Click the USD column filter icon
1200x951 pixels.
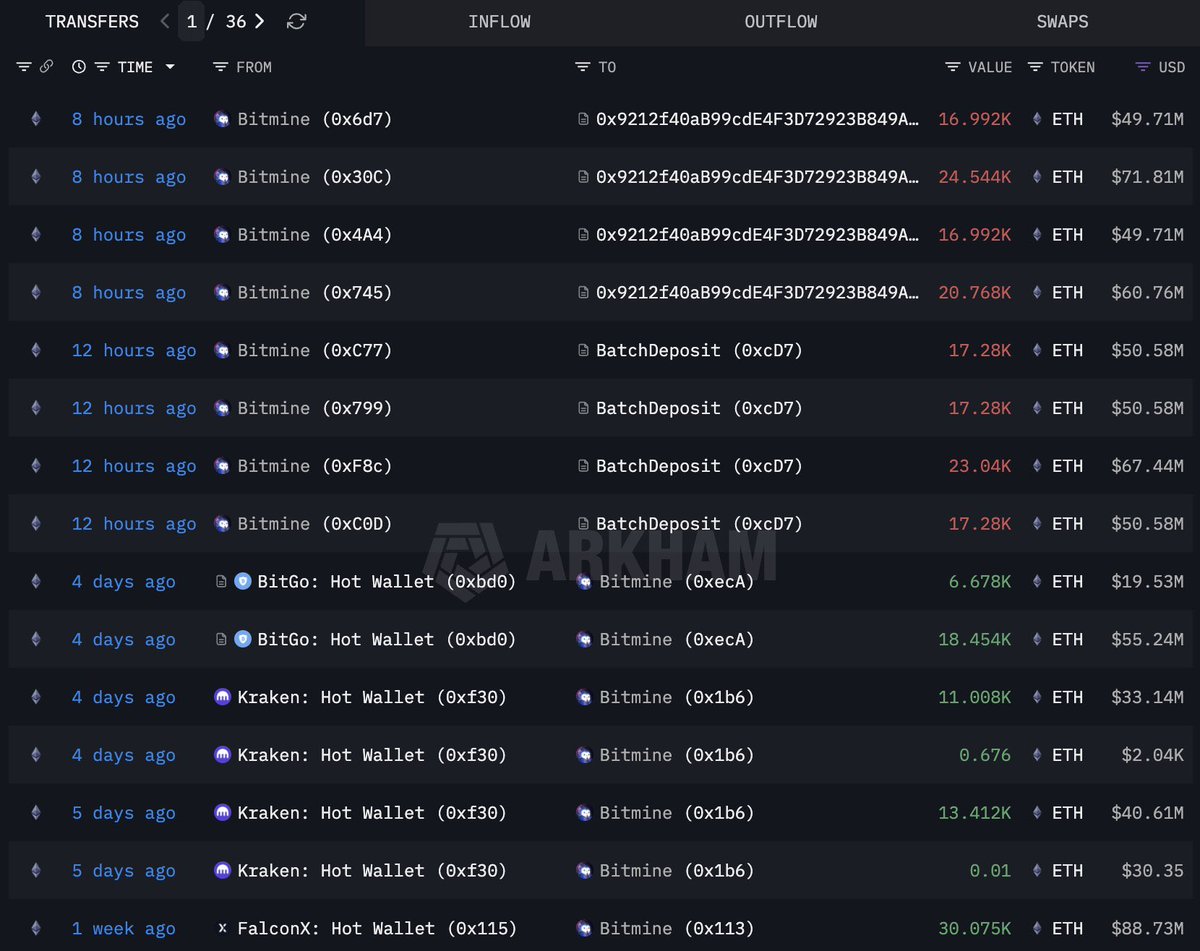1139,67
